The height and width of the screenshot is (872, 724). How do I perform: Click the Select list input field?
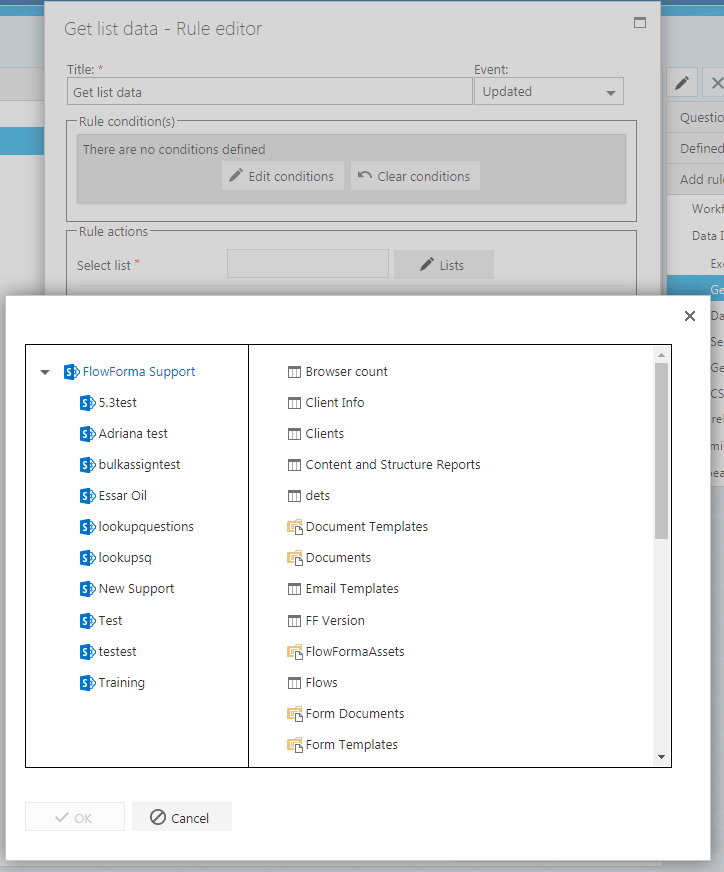pyautogui.click(x=308, y=264)
